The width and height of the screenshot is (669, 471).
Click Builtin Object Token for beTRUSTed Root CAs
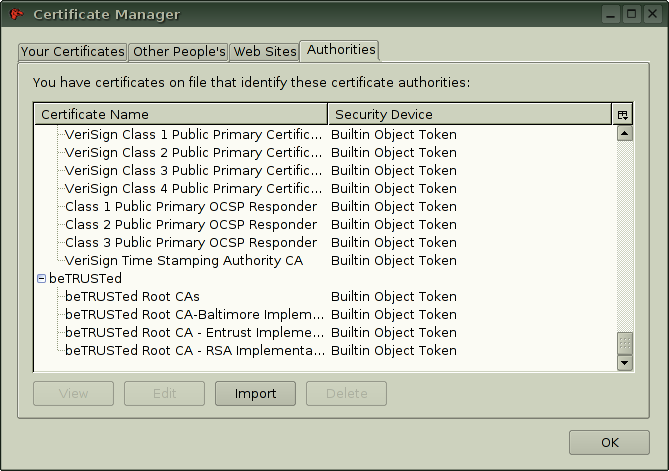(x=394, y=297)
